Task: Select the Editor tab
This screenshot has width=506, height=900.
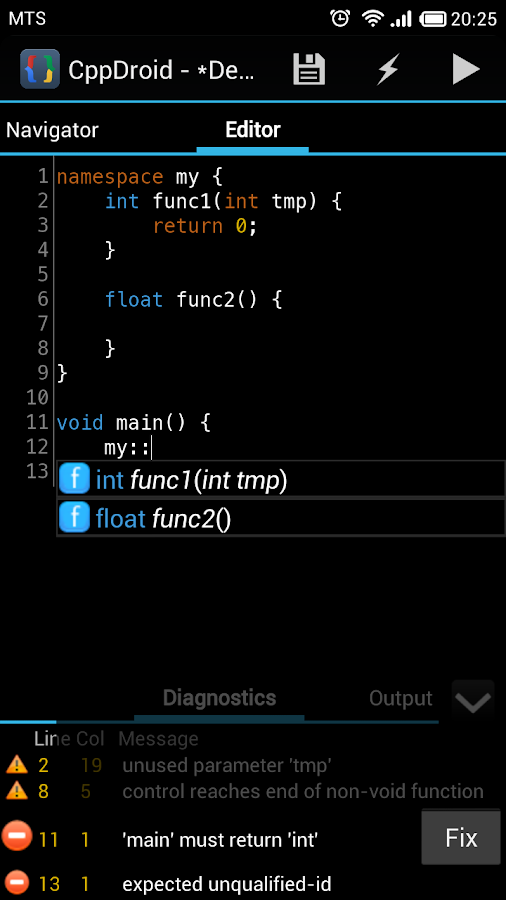Action: click(x=252, y=130)
